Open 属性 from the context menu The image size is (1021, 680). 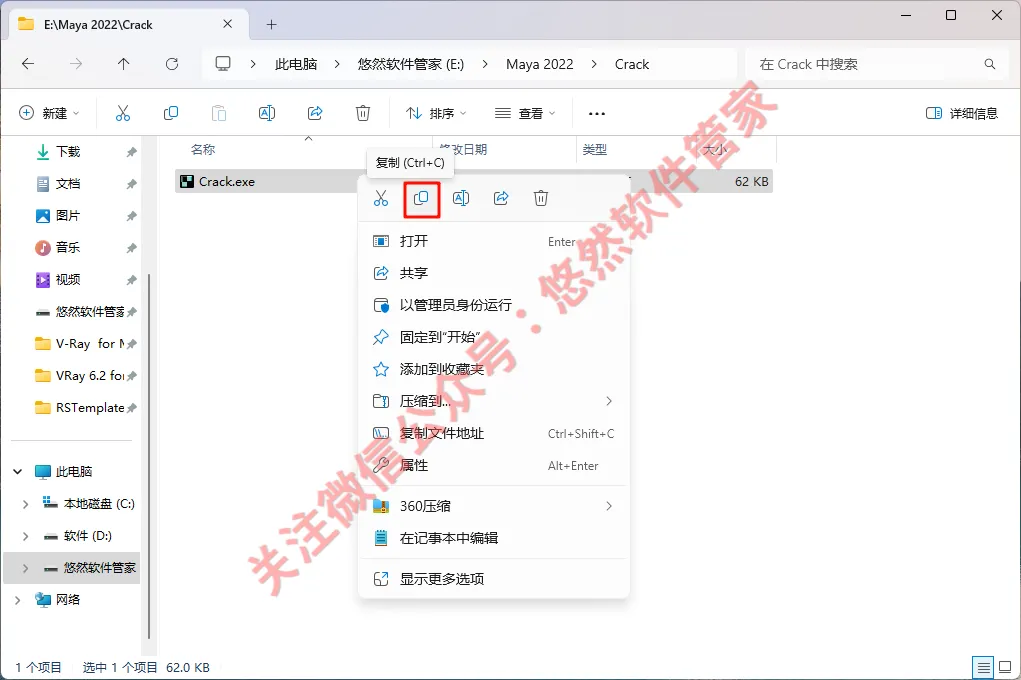pos(494,465)
